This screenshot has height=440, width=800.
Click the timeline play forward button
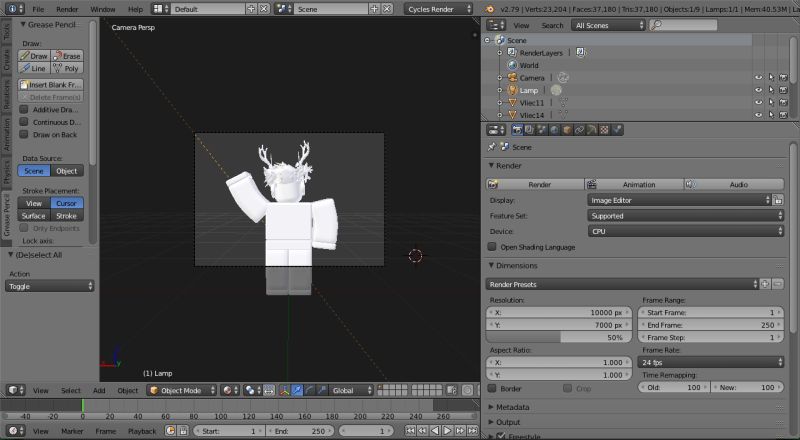[447, 431]
